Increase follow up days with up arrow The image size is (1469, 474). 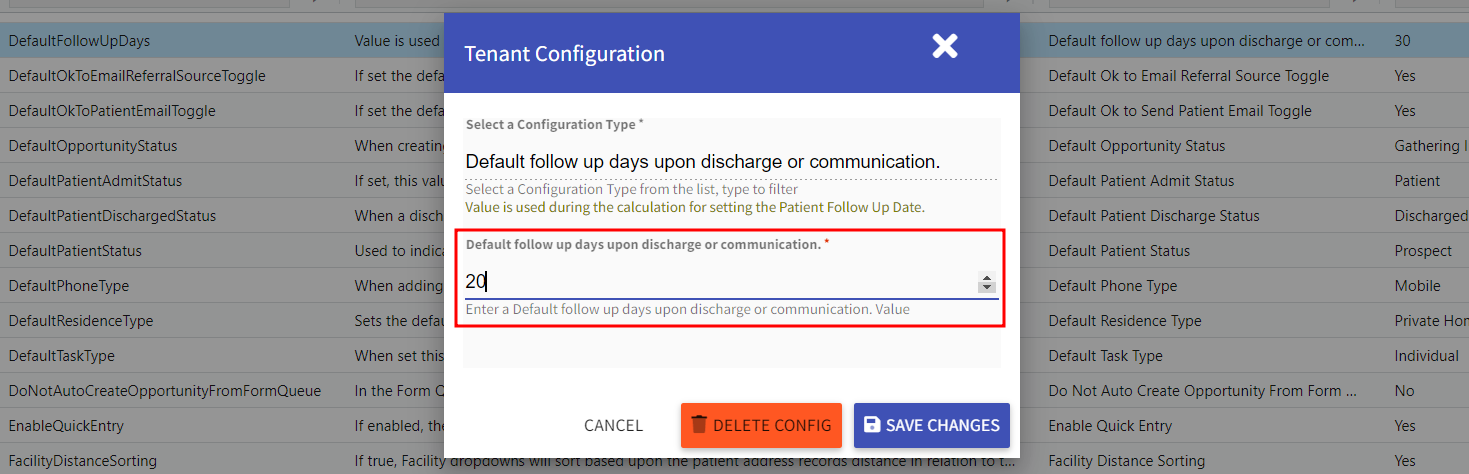coord(986,278)
